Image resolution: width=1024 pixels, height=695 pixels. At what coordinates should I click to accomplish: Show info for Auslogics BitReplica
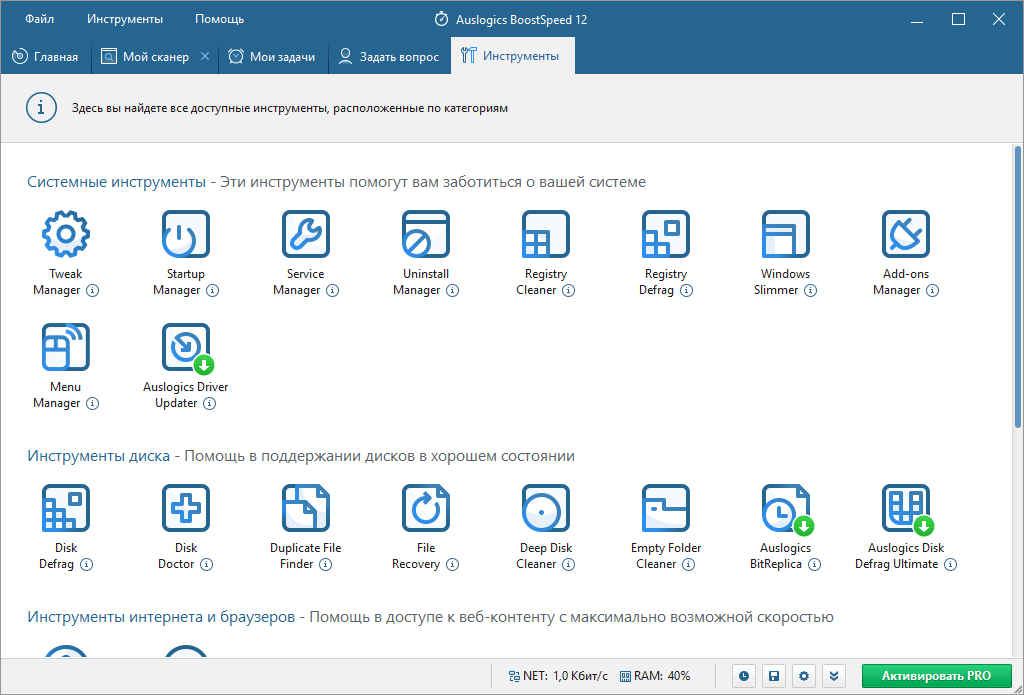click(814, 564)
